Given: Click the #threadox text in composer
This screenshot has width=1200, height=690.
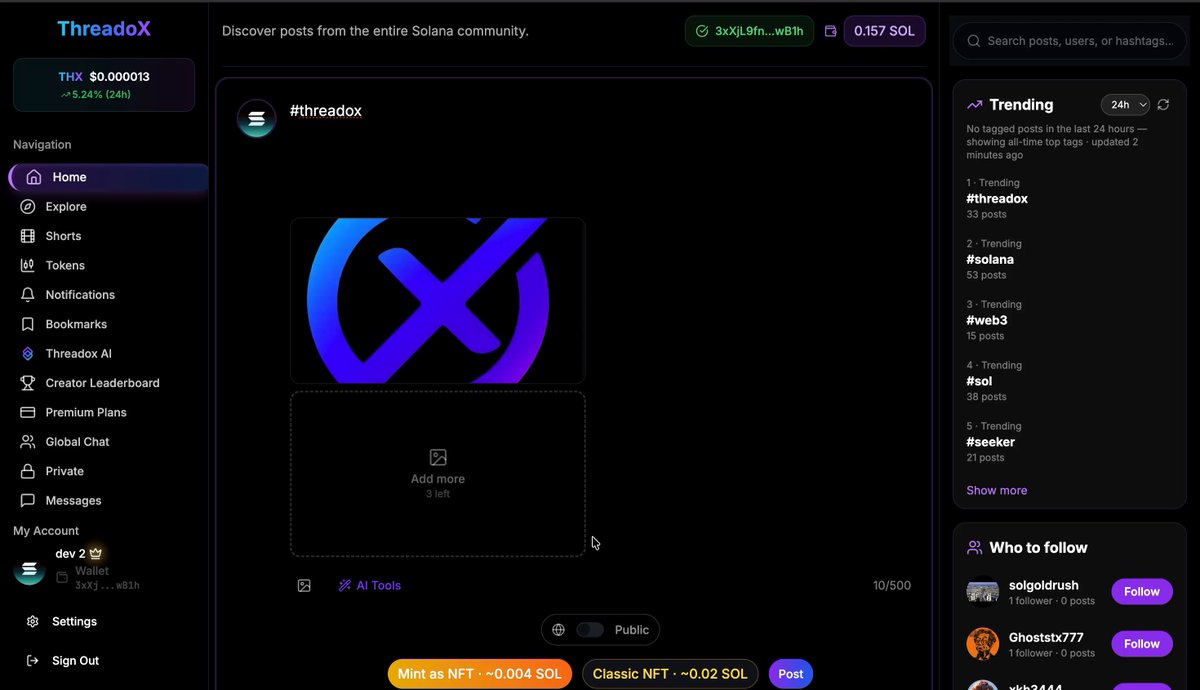Looking at the screenshot, I should coord(326,111).
